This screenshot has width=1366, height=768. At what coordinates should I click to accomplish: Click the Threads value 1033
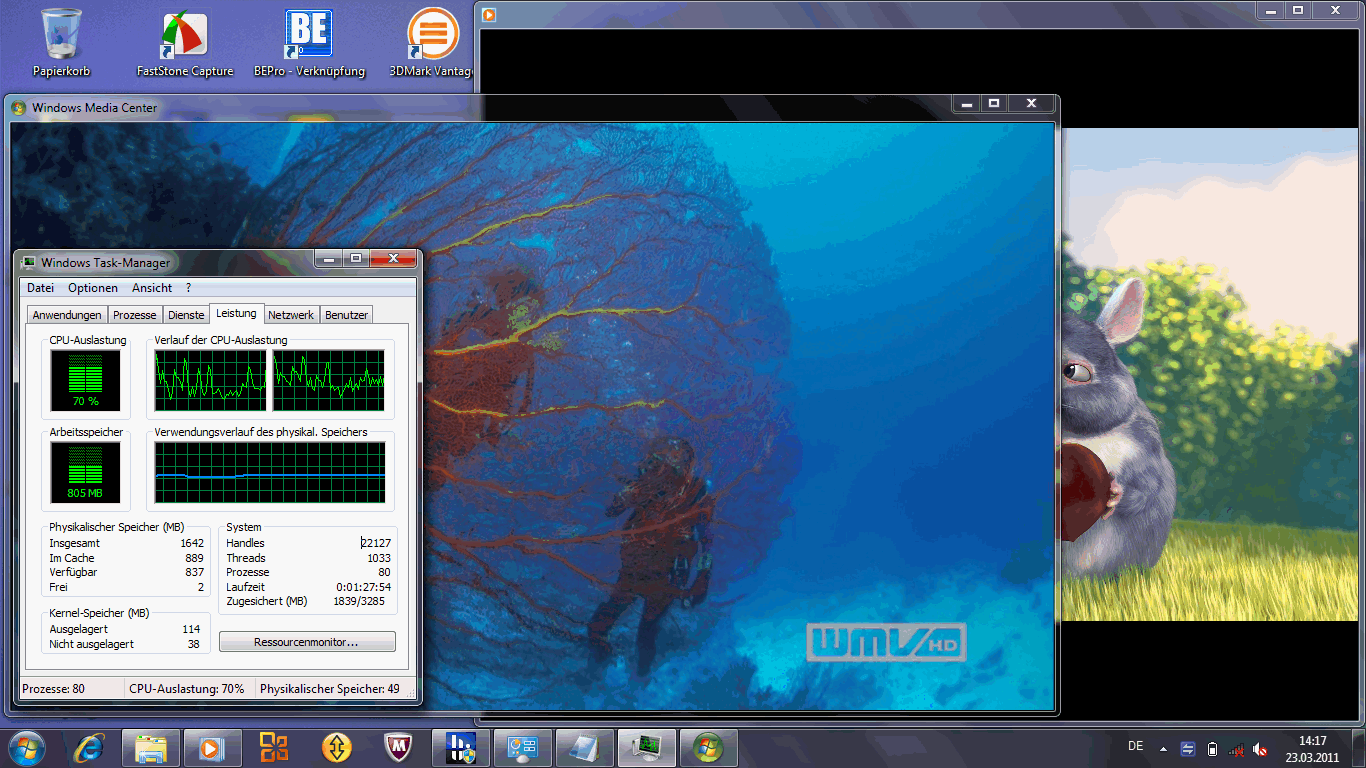[379, 558]
